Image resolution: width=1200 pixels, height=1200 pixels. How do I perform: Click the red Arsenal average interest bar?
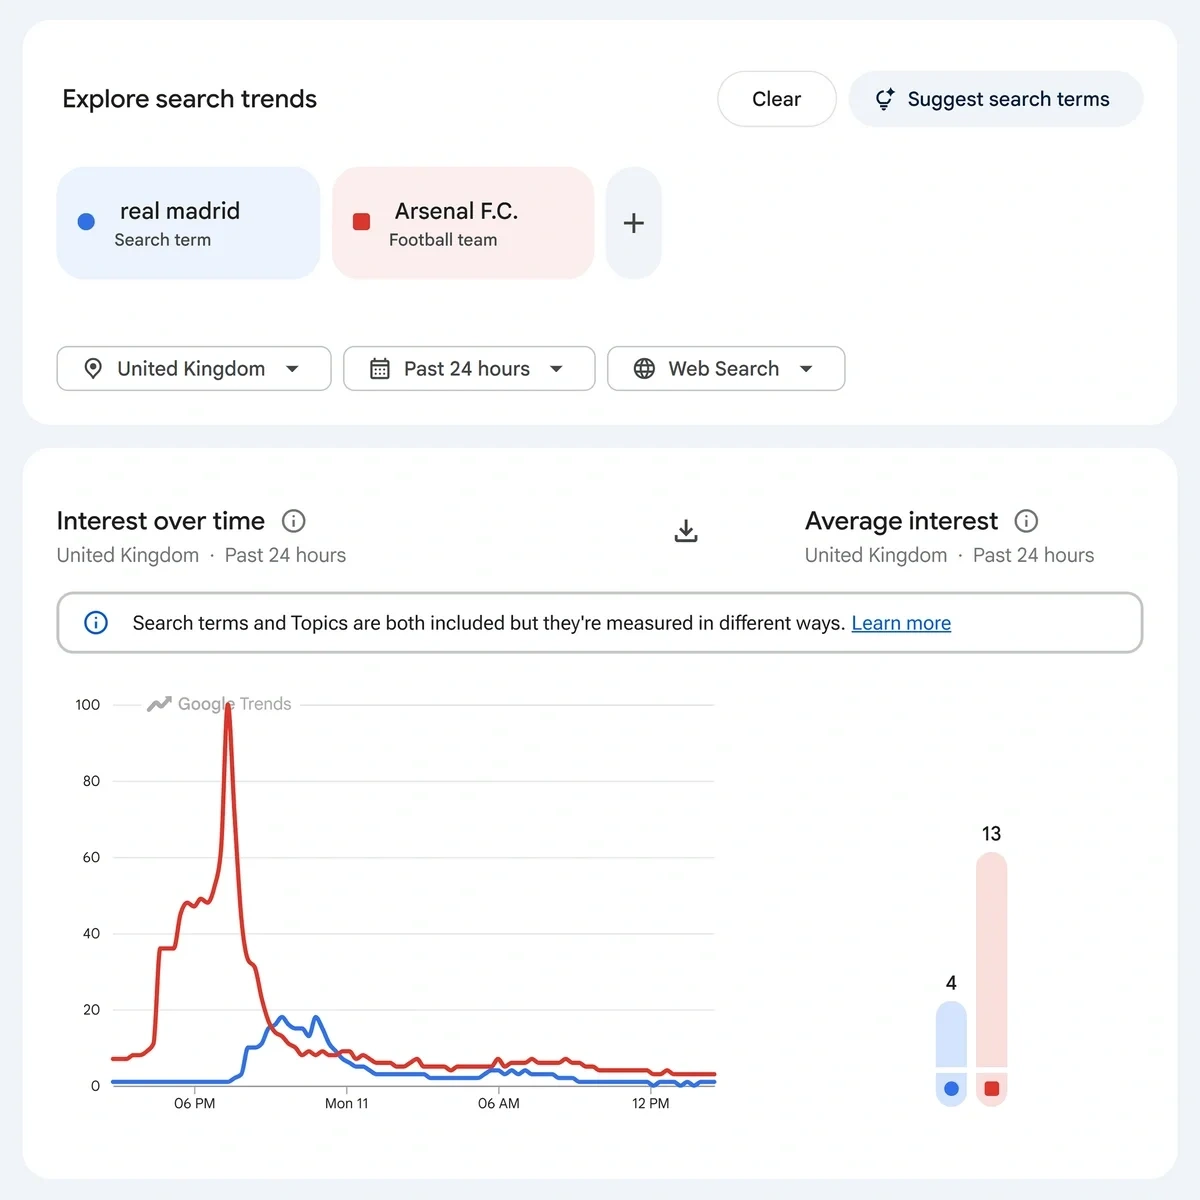[x=991, y=960]
